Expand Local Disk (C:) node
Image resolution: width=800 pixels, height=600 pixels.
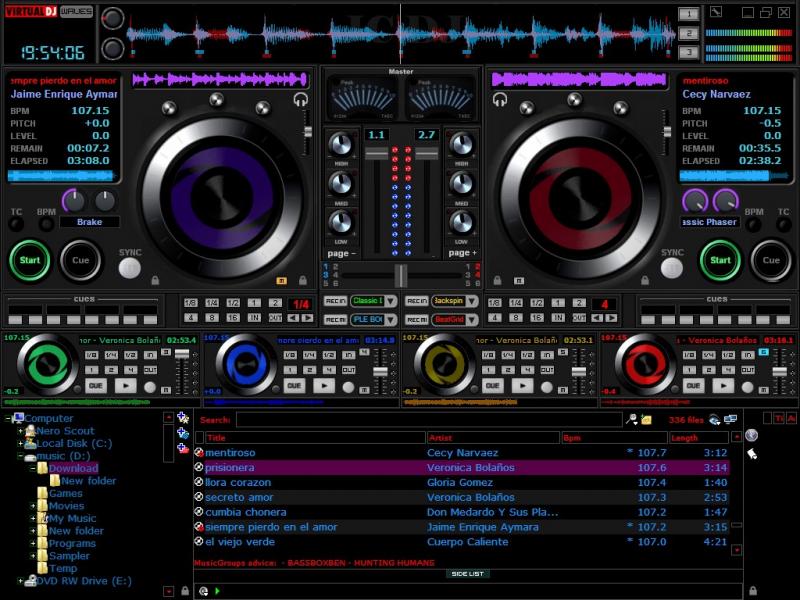click(x=20, y=444)
